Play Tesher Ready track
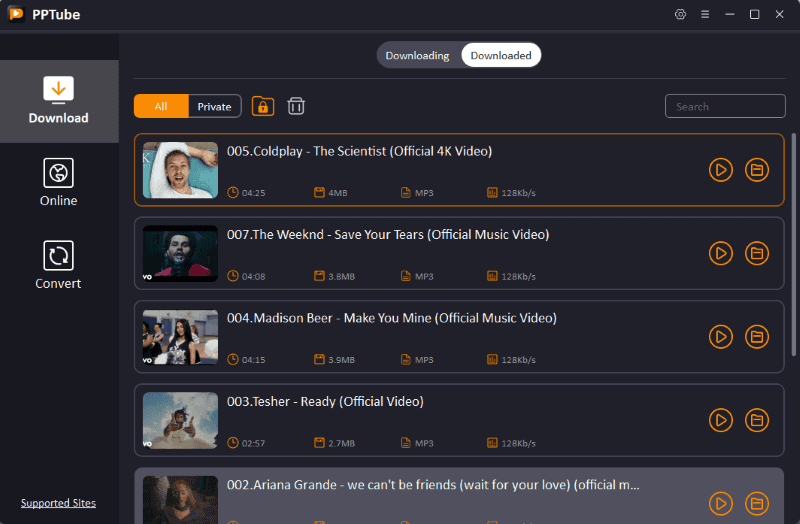Viewport: 800px width, 524px height. tap(720, 419)
